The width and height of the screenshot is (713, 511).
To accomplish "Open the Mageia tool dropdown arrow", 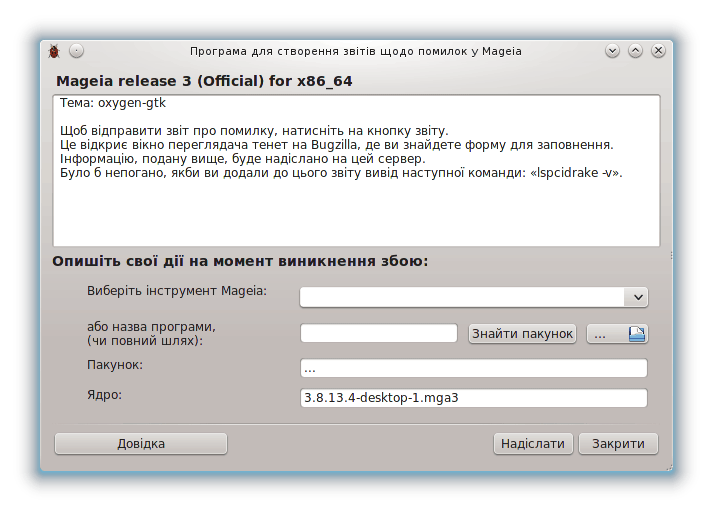I will [x=638, y=297].
